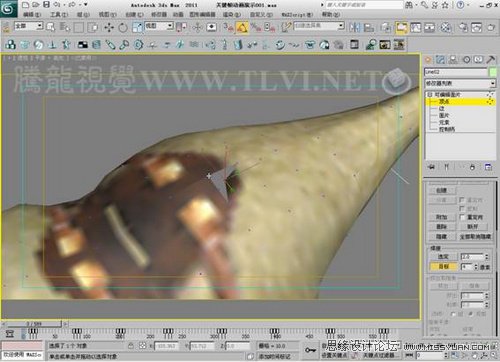Select the Select and Move tool
500x362 pixels.
coord(109,27)
